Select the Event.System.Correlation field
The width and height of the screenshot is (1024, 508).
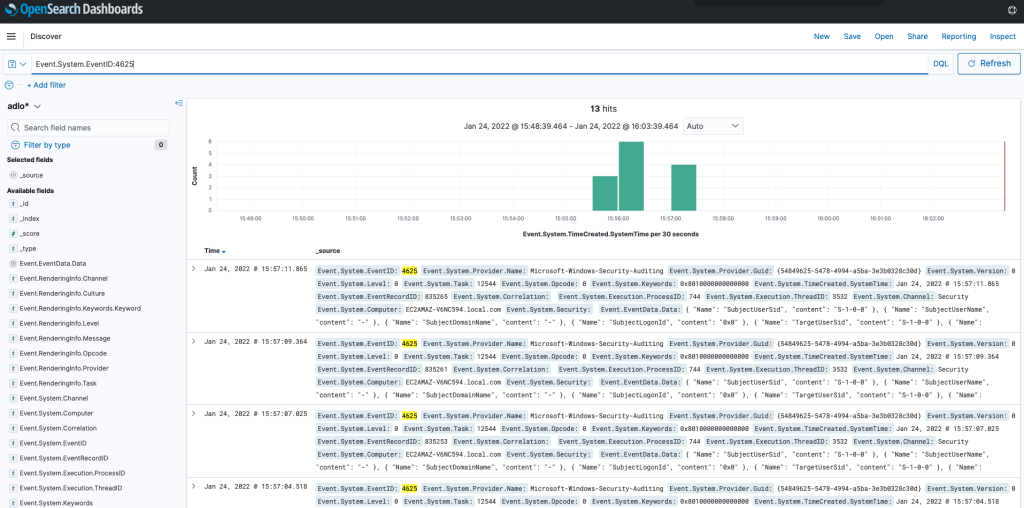tap(58, 428)
